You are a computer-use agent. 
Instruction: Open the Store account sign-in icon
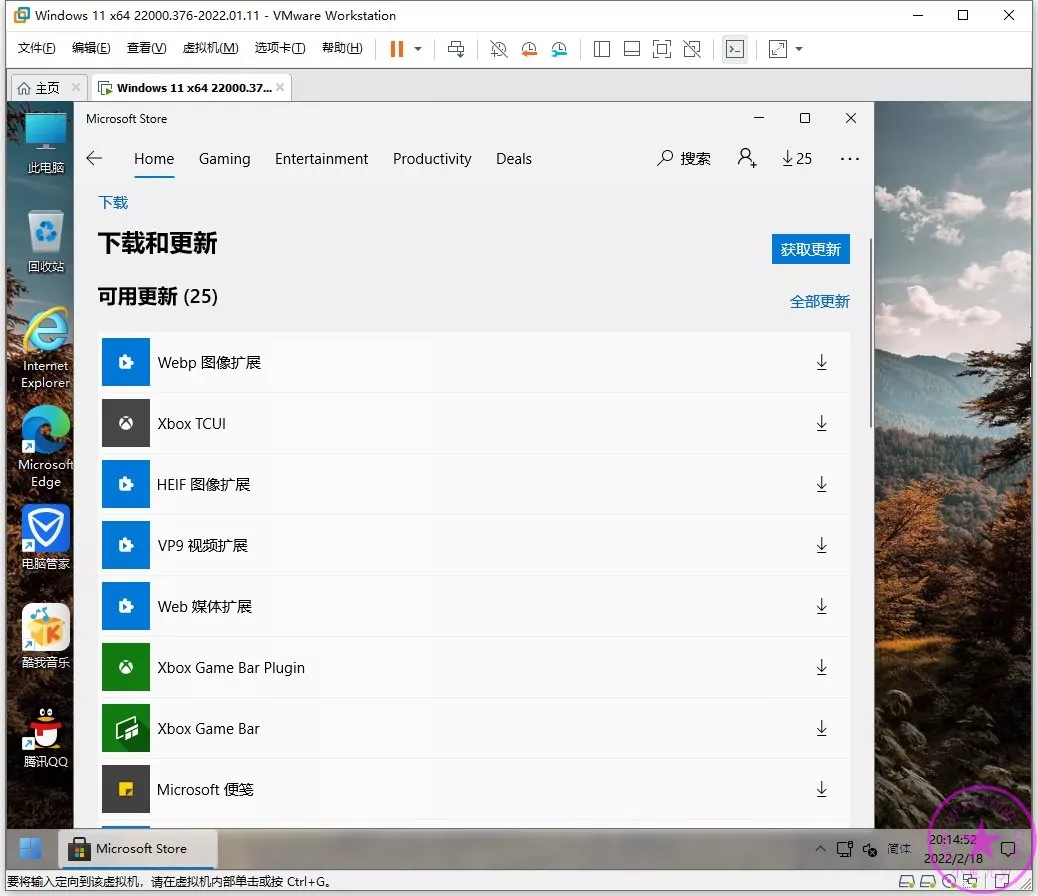coord(747,158)
